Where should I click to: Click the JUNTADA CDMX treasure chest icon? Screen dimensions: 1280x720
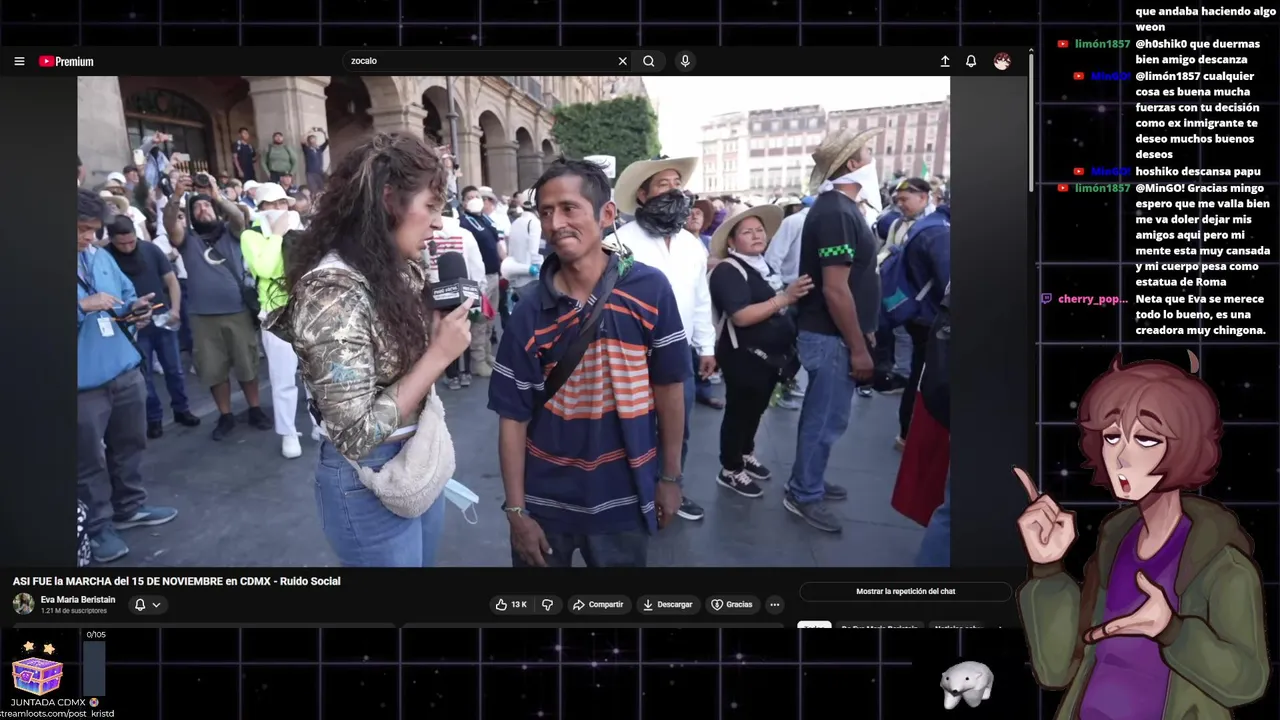(37, 668)
